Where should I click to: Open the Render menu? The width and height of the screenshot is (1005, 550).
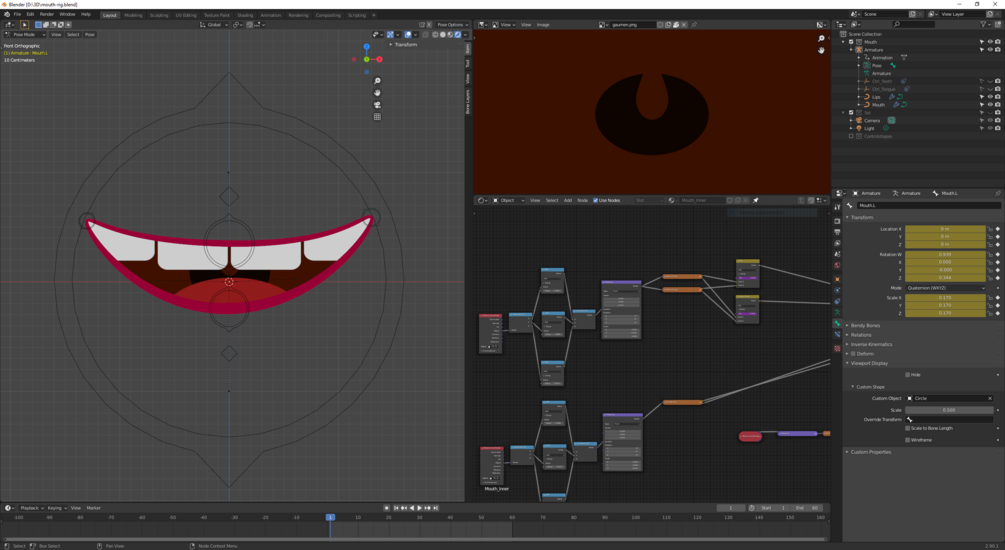[47, 14]
